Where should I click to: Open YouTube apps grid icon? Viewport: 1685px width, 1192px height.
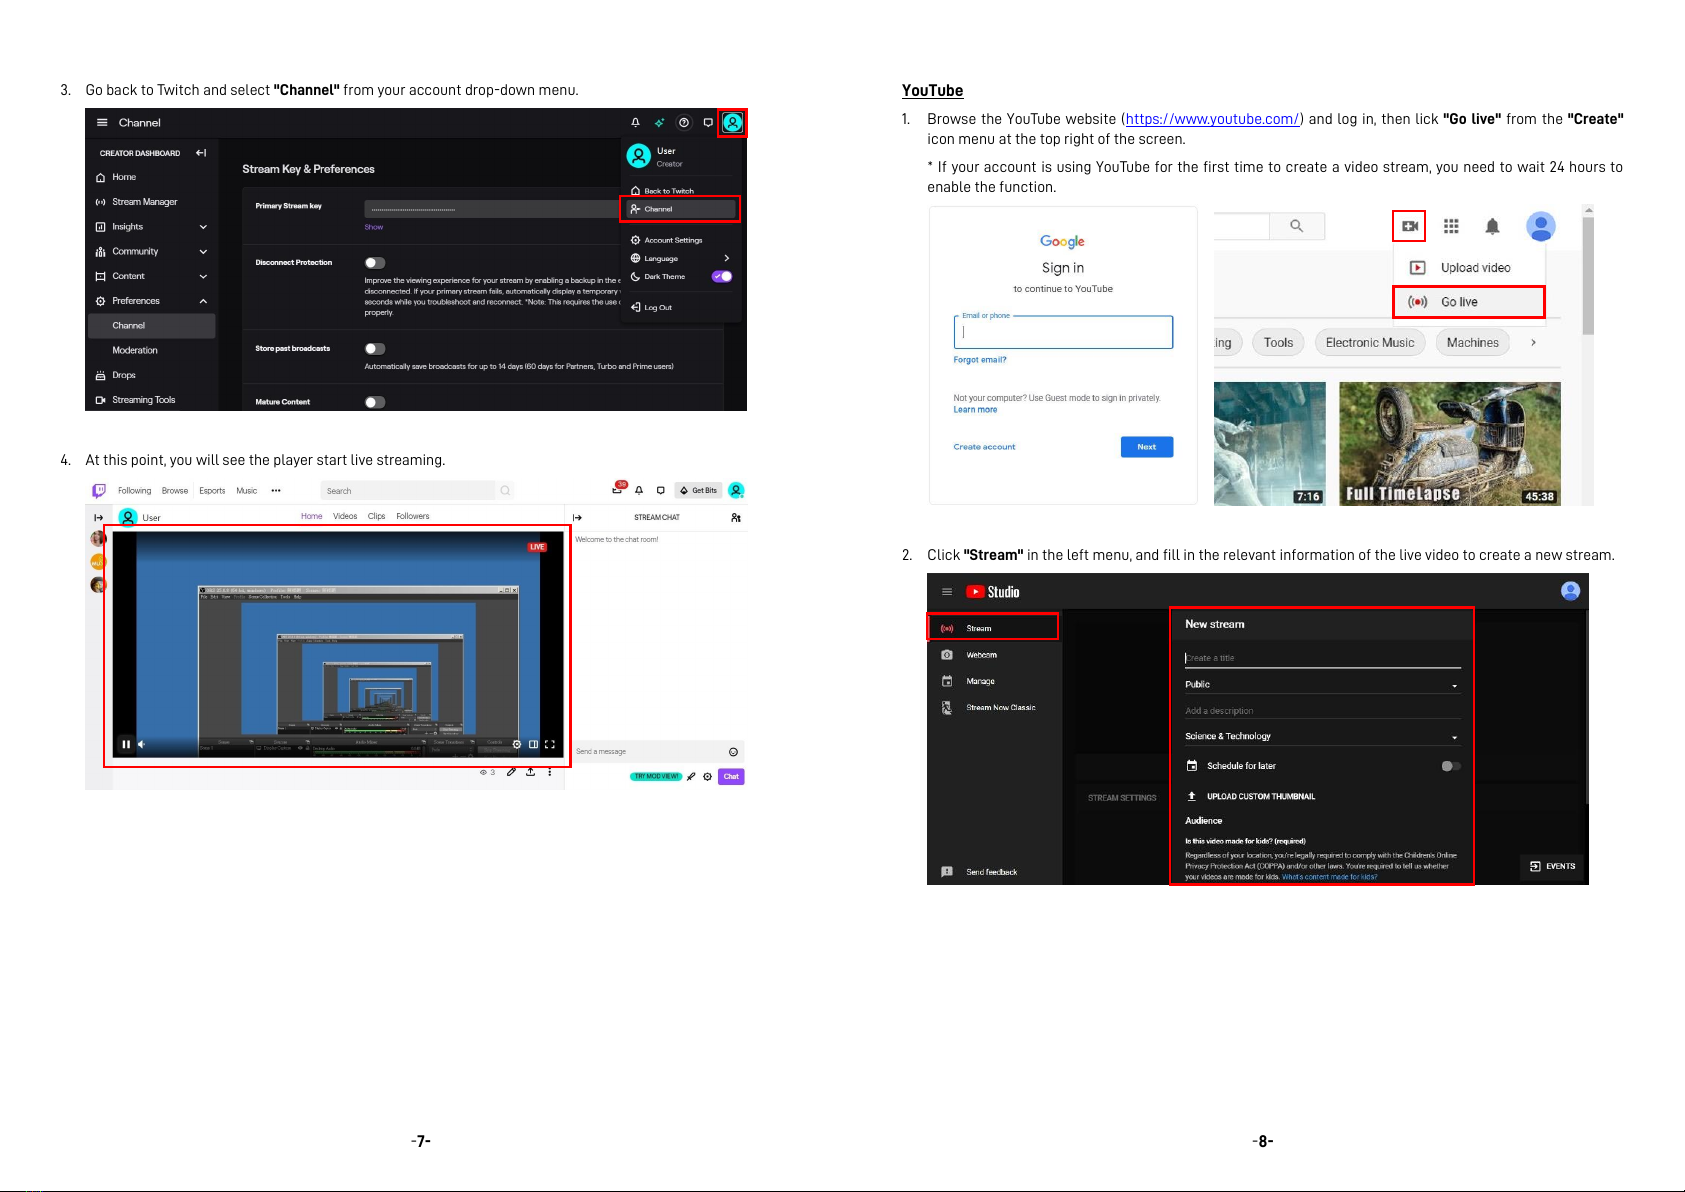1451,226
